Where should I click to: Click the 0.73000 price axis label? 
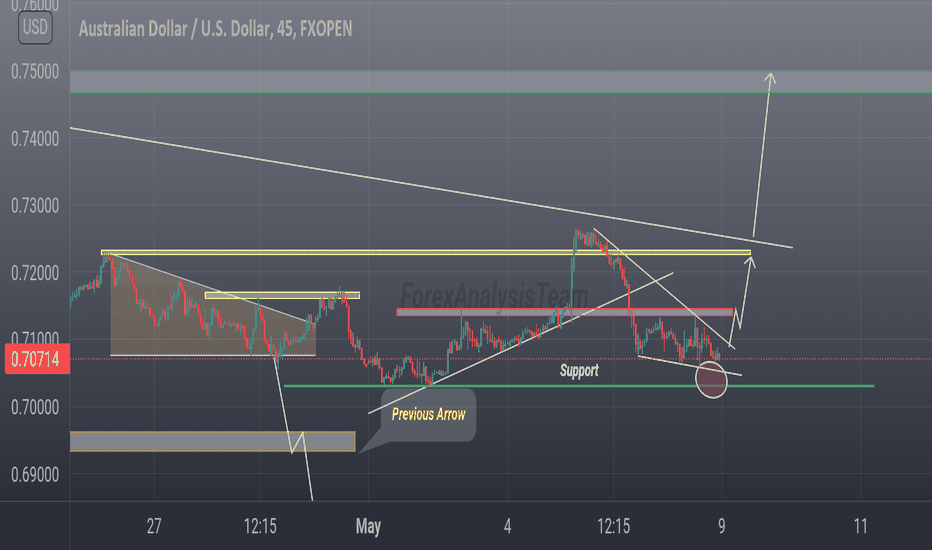35,206
